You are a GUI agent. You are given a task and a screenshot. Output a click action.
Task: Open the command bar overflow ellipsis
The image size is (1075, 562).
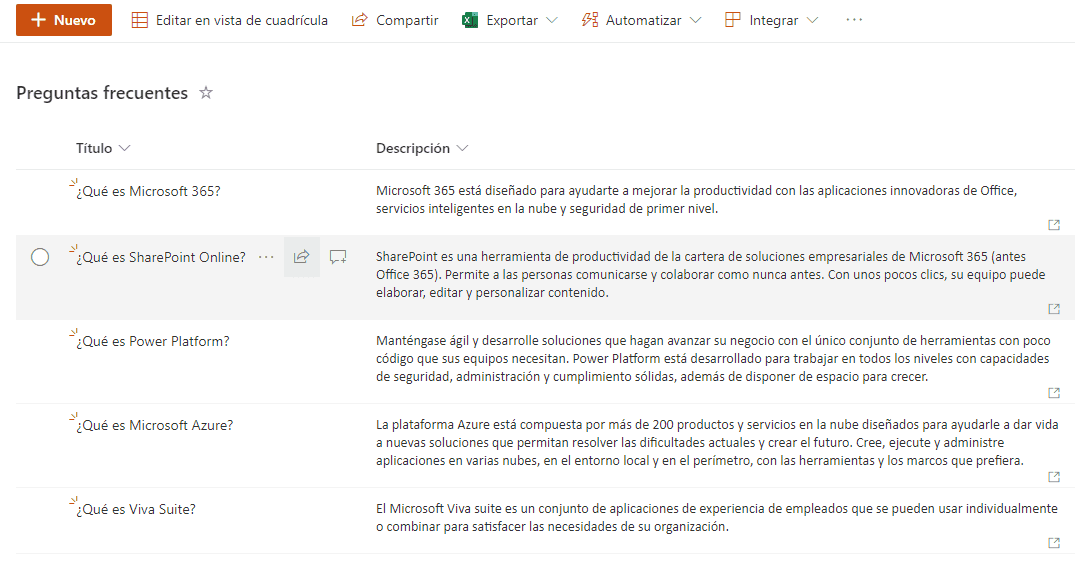pos(854,20)
